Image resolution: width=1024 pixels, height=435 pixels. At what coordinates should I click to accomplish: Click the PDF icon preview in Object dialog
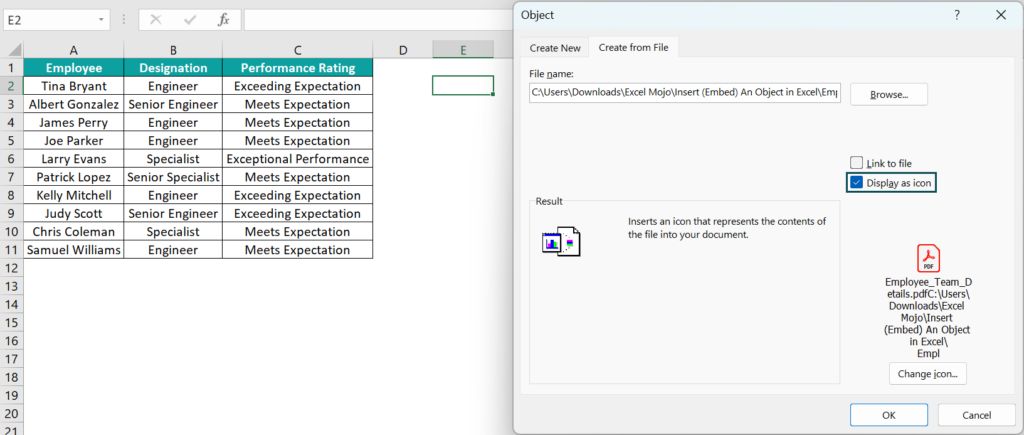point(928,259)
